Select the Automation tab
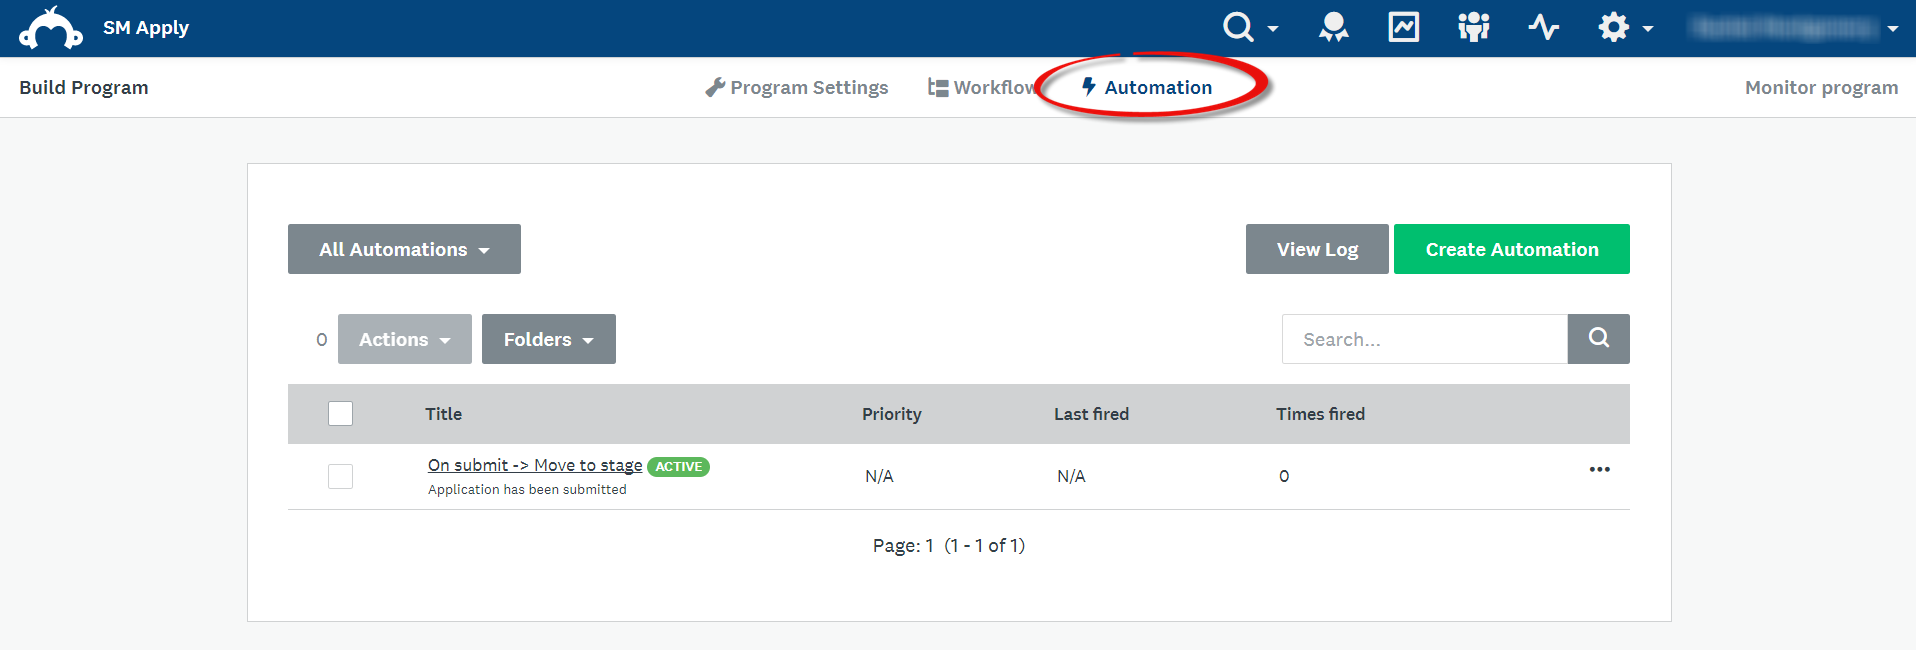 tap(1148, 87)
